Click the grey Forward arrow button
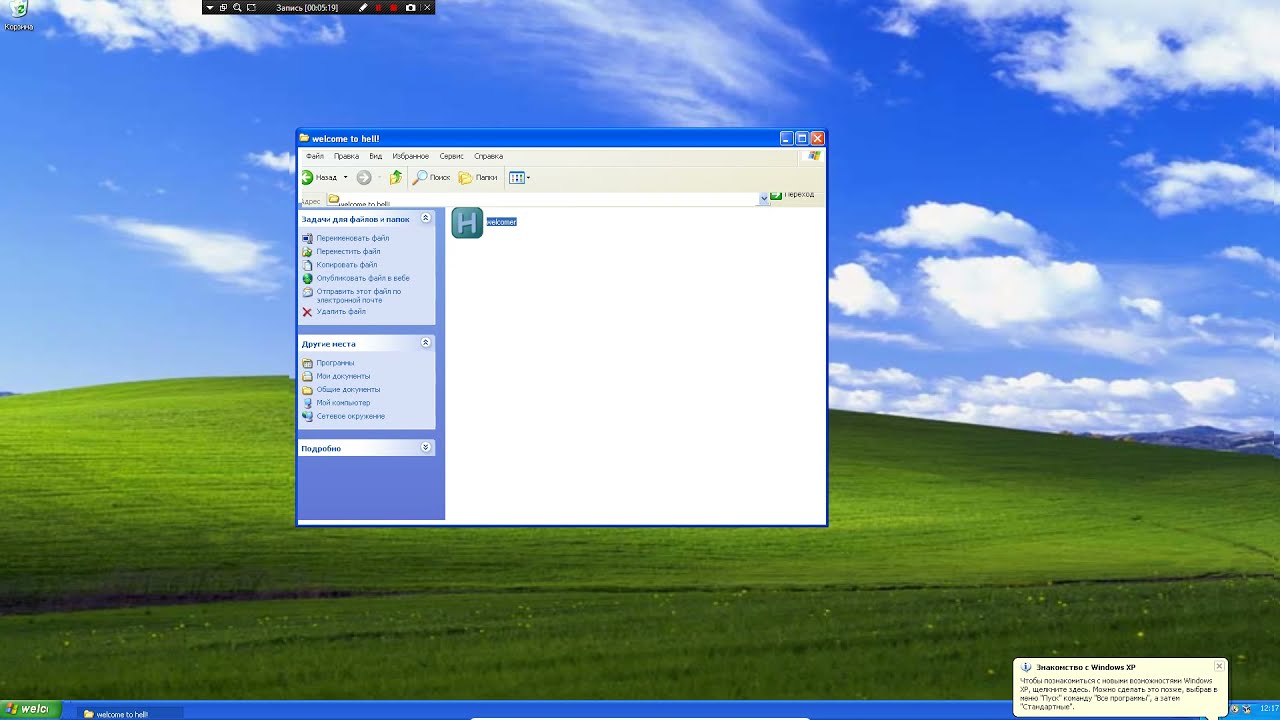Screen dimensions: 1280x720 click(364, 177)
